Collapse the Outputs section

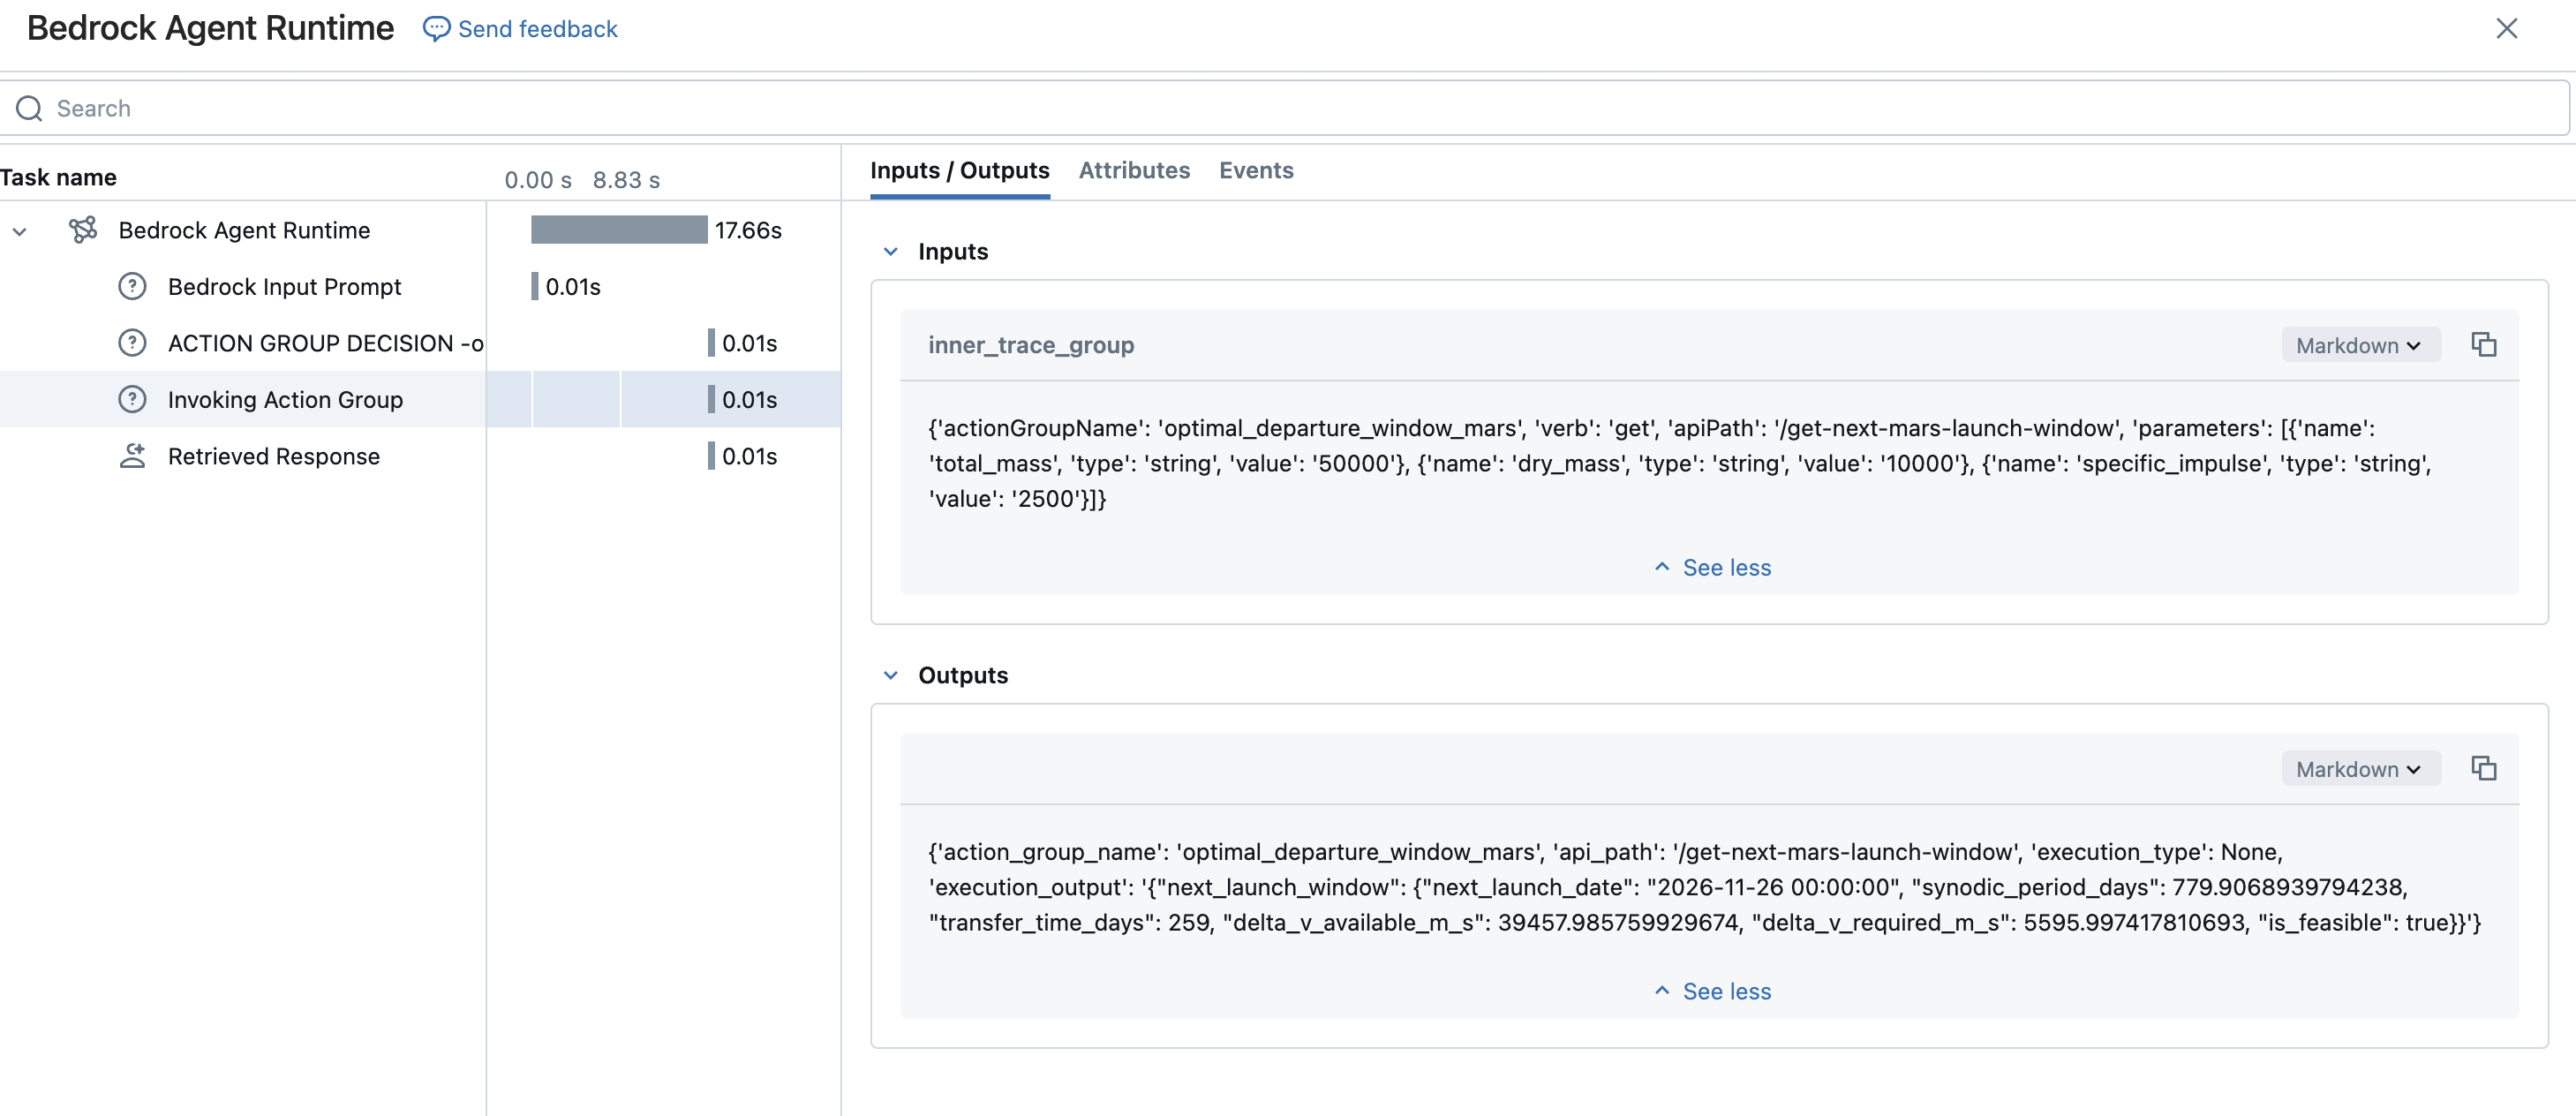[890, 676]
